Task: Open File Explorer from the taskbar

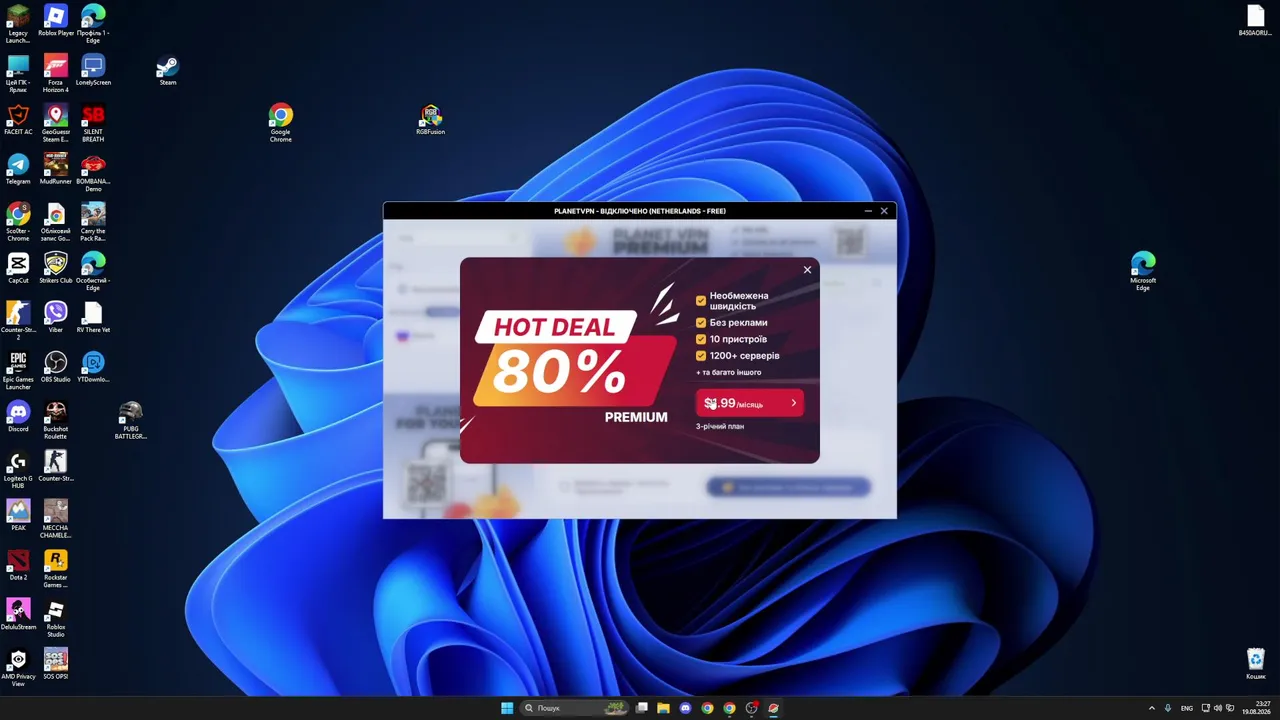Action: tap(663, 708)
